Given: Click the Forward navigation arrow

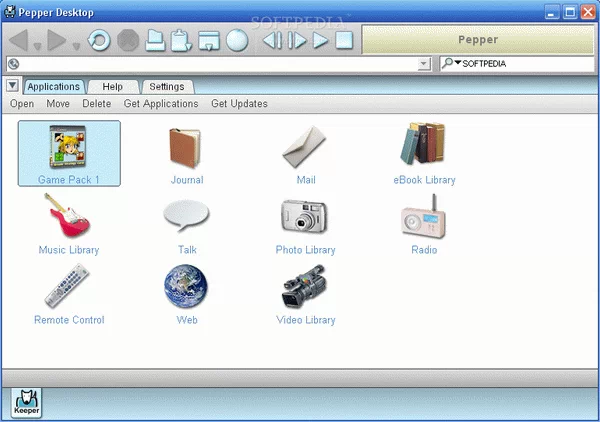Looking at the screenshot, I should 57,40.
